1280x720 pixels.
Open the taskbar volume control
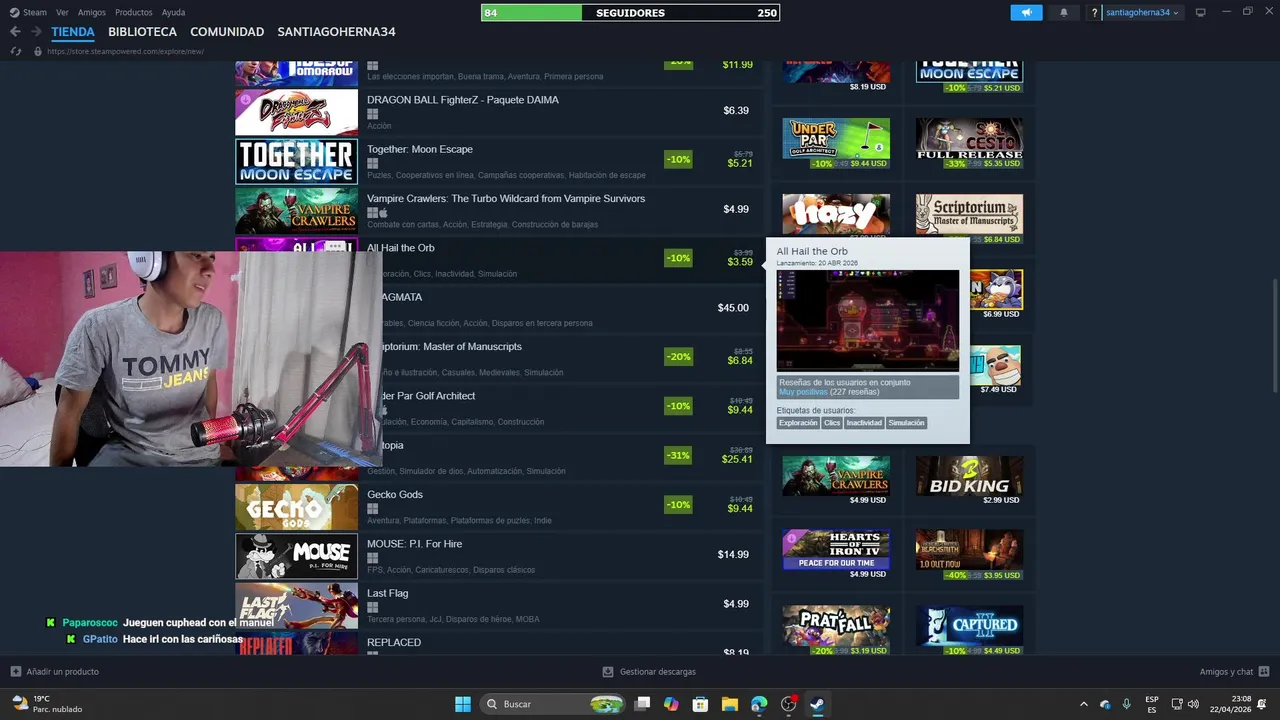(1193, 704)
